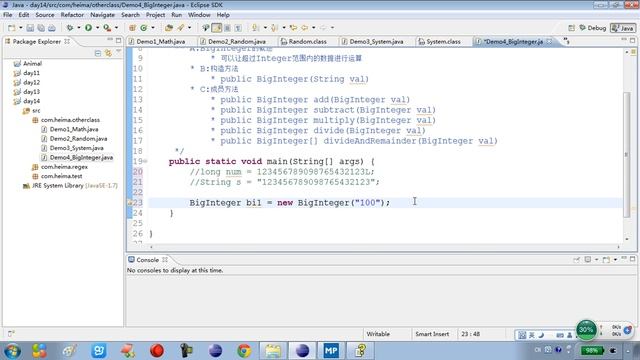This screenshot has height=360, width=640.
Task: Open the MP app on taskbar
Action: click(x=331, y=351)
